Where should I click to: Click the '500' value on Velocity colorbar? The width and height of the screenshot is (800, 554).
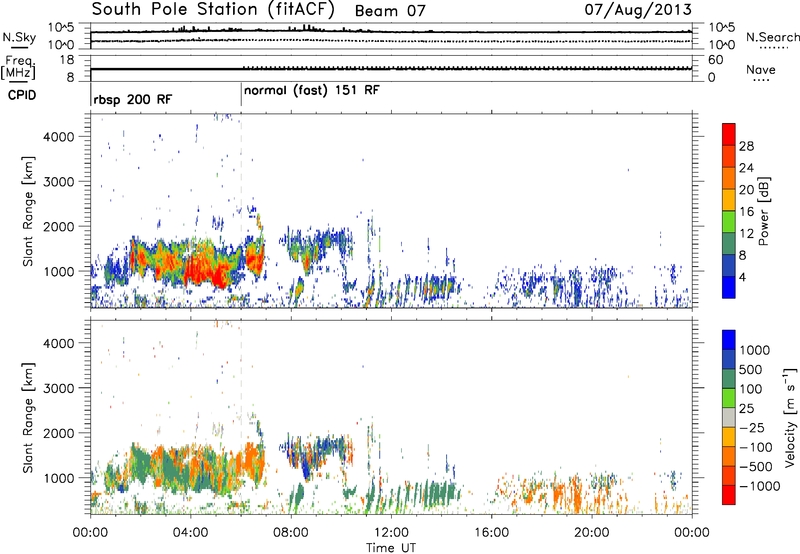751,370
